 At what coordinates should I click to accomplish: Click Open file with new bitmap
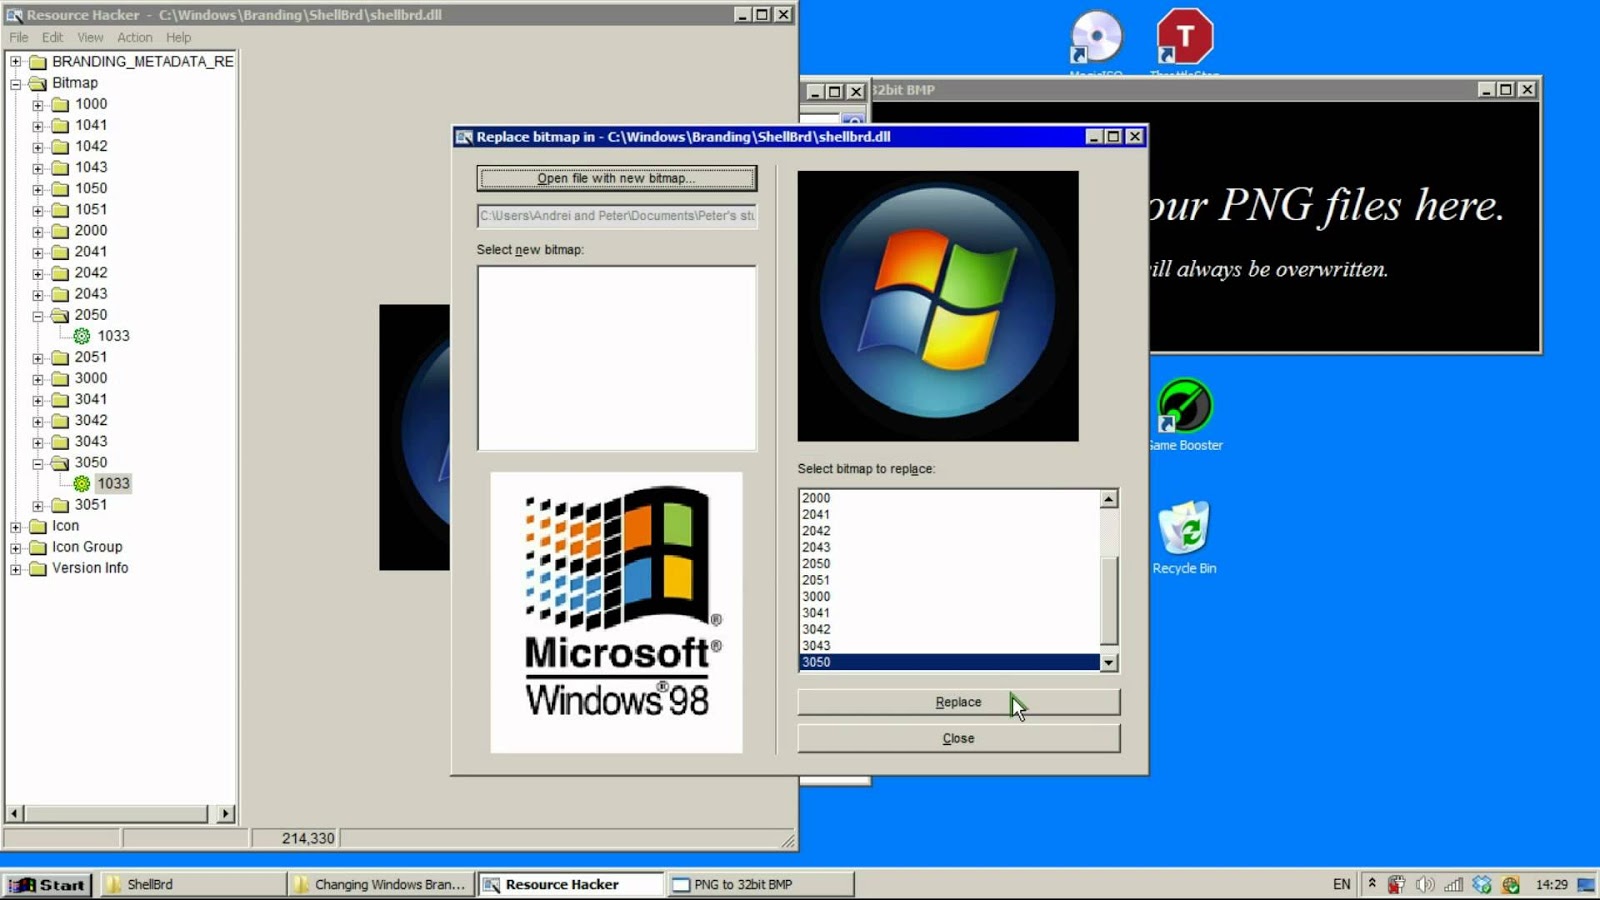coord(617,179)
